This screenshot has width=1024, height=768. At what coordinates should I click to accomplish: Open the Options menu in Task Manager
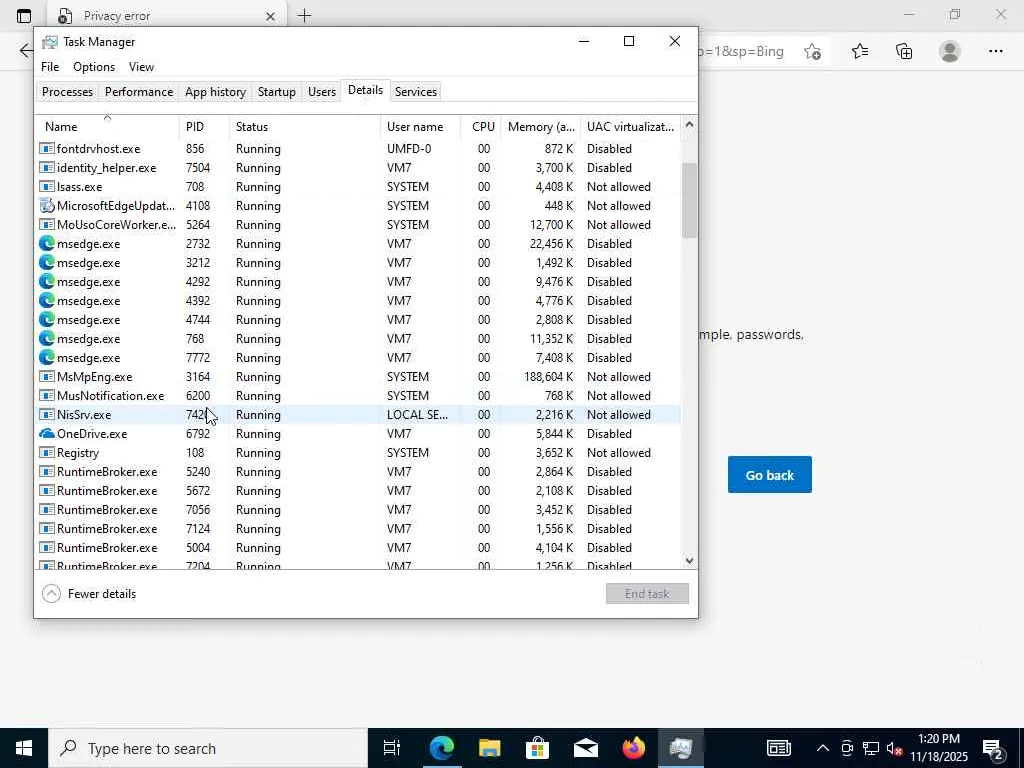(x=94, y=67)
